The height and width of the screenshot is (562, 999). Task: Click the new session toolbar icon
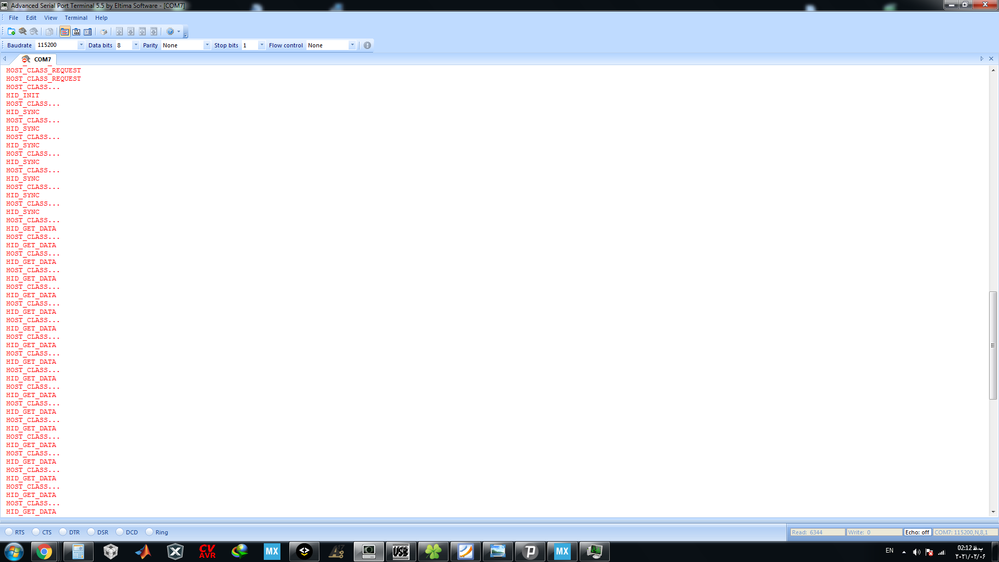(x=11, y=31)
